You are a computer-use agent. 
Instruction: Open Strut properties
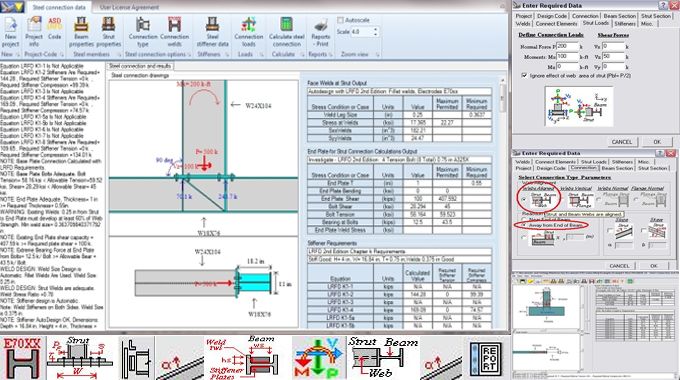click(108, 32)
